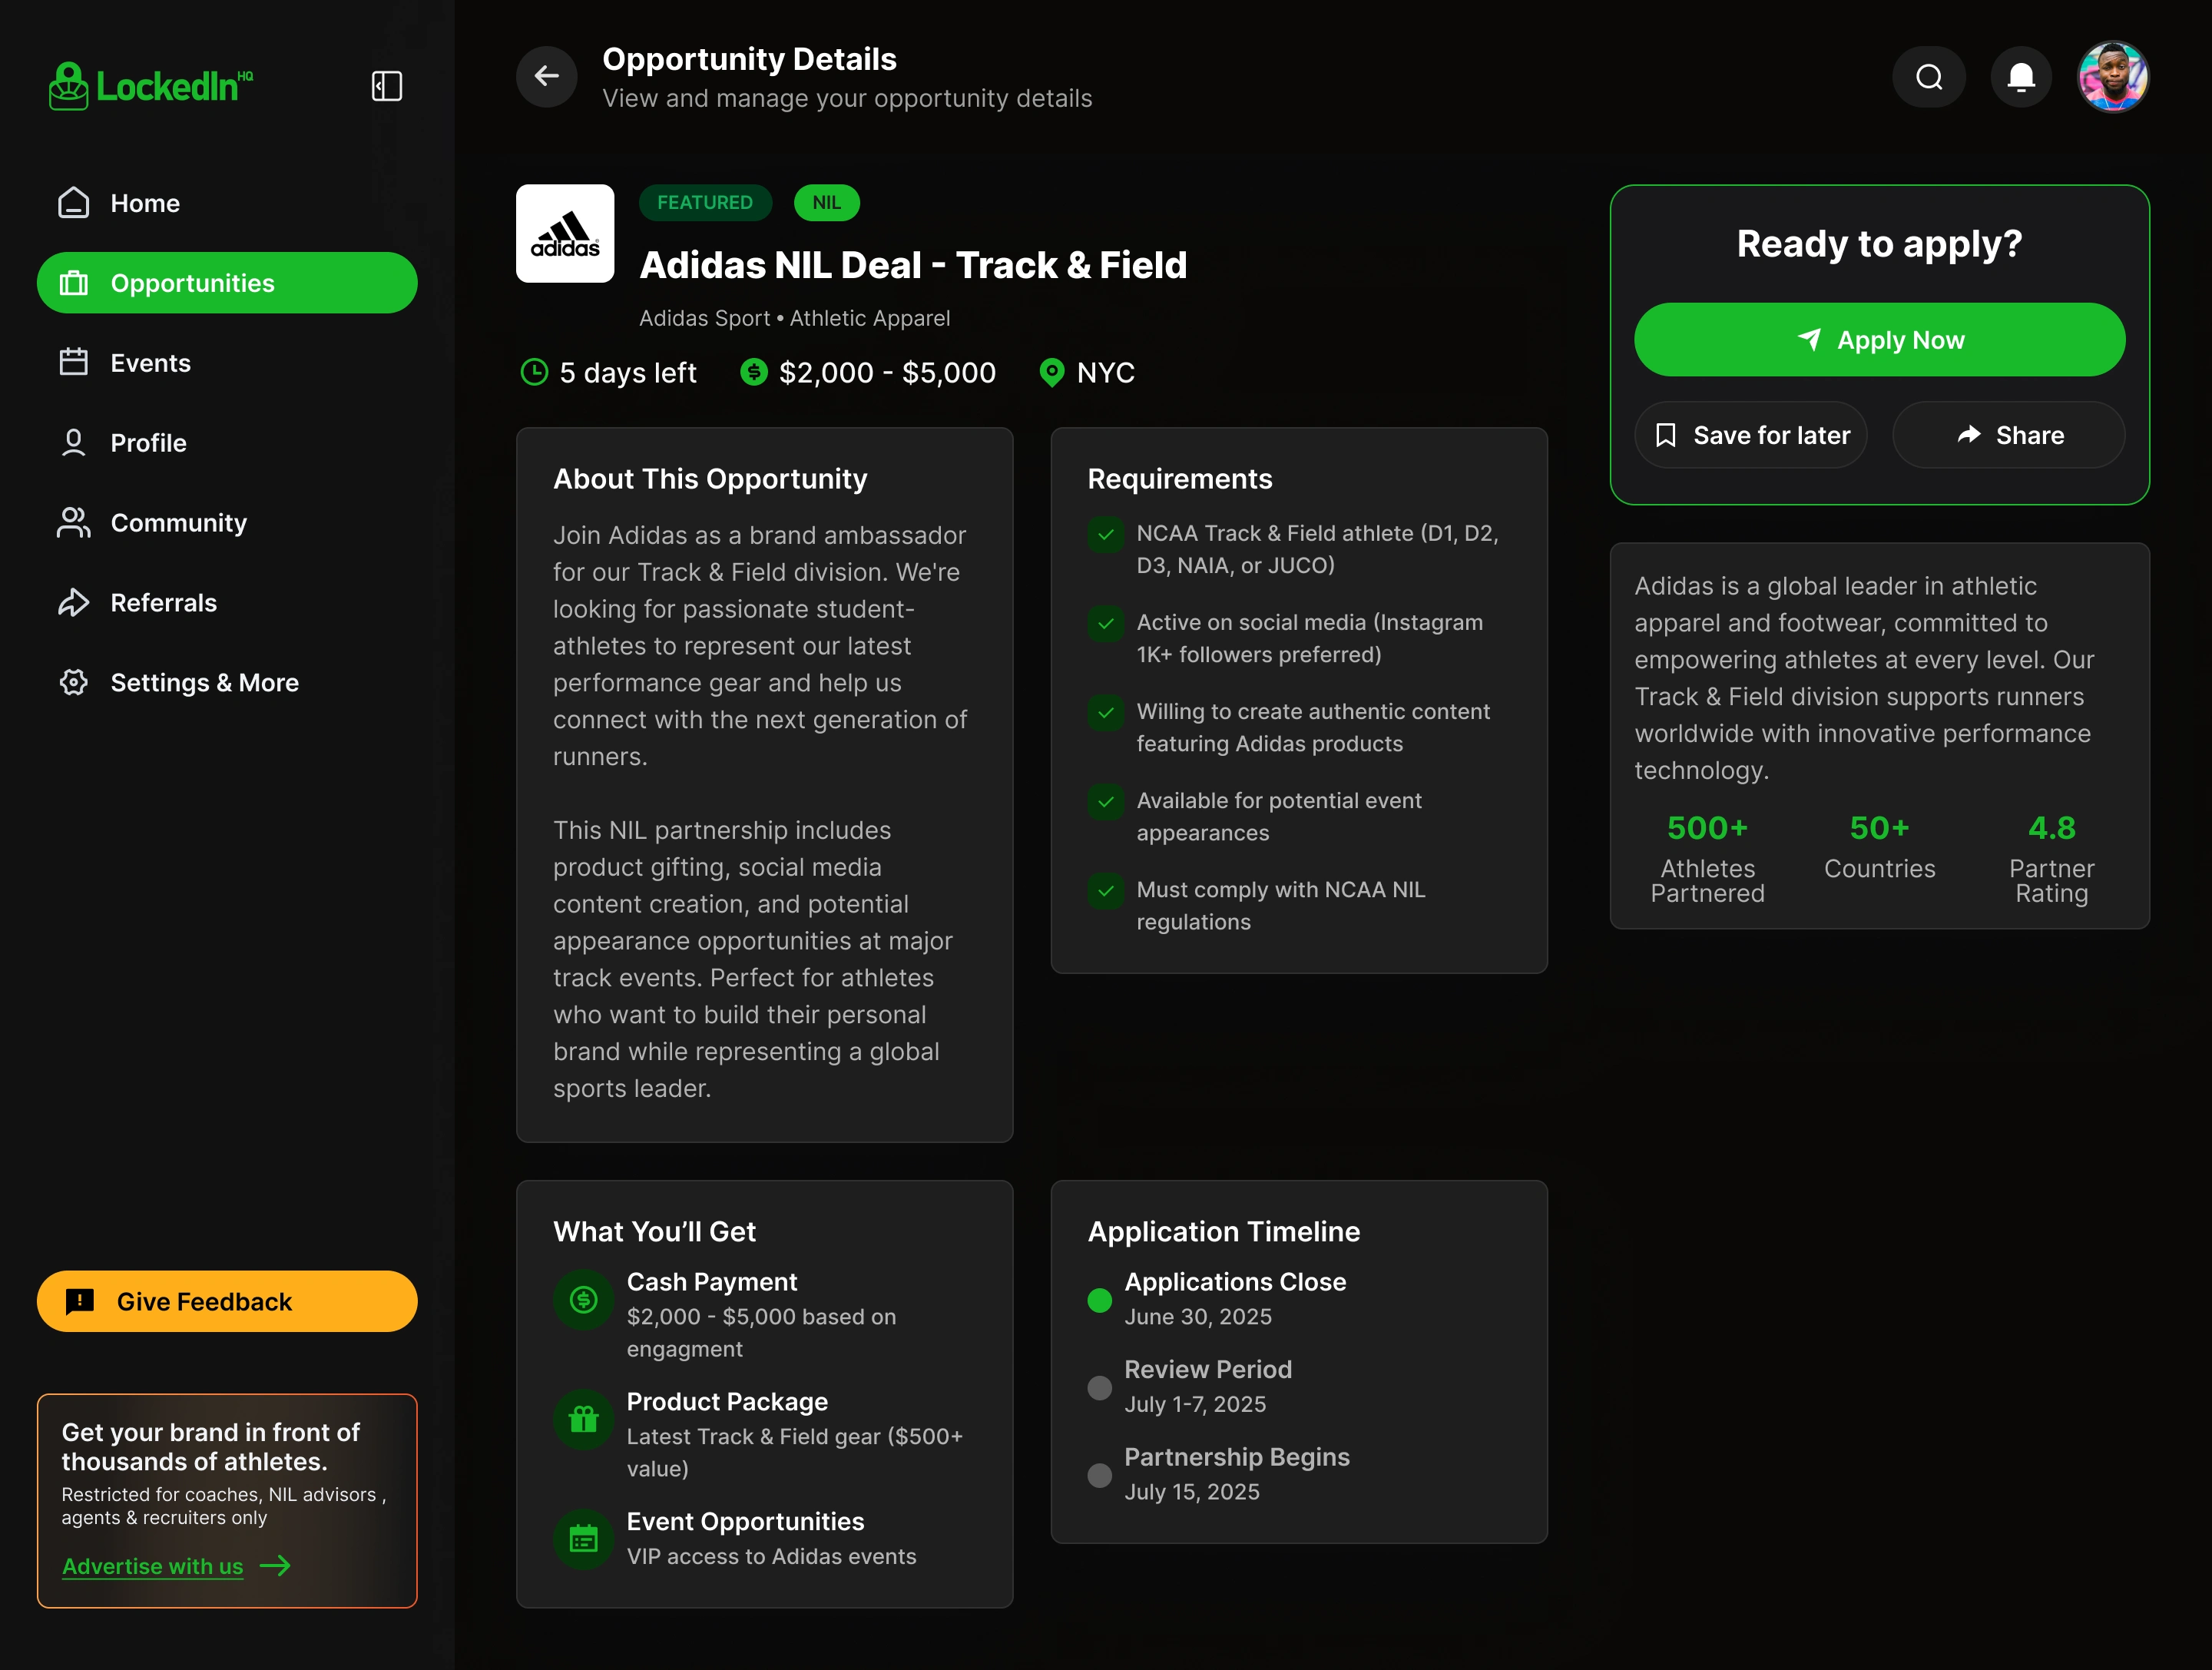Click the What You'll Get heading

(x=655, y=1232)
